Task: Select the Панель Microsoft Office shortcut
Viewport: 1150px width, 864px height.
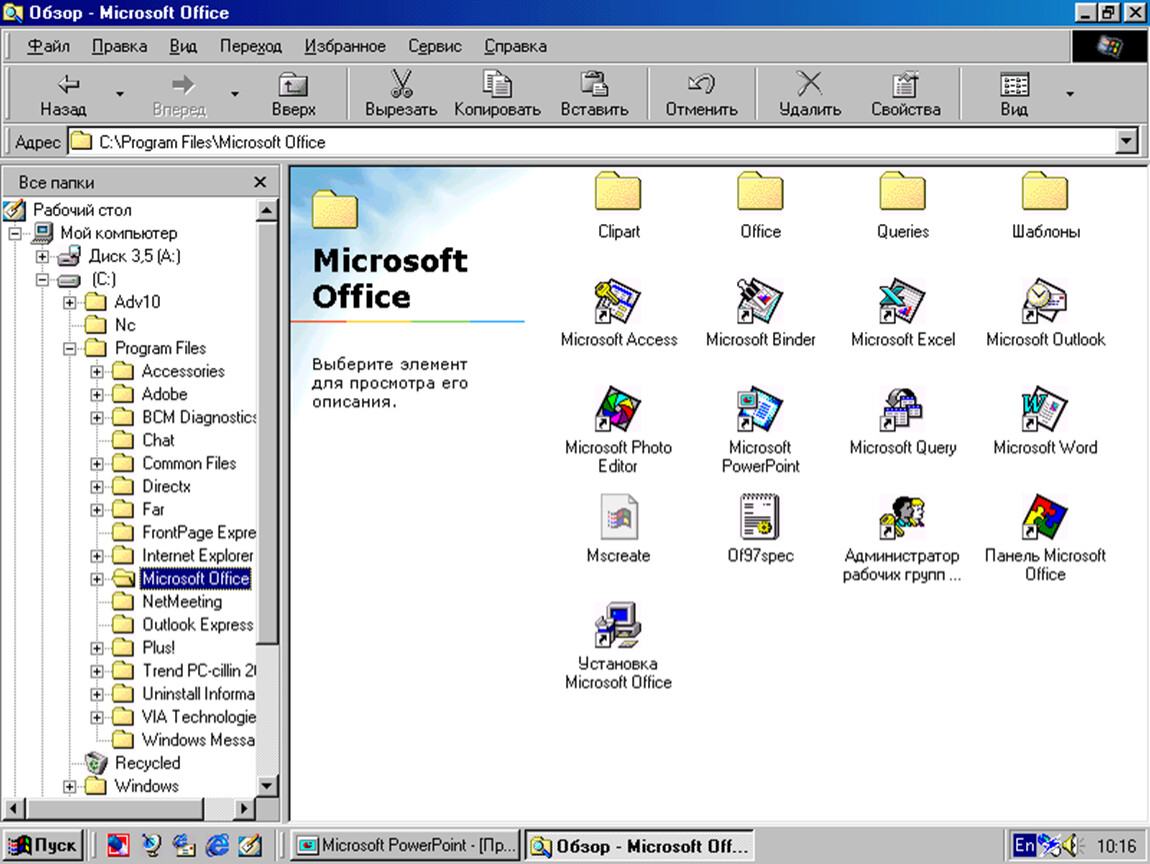Action: click(1044, 517)
